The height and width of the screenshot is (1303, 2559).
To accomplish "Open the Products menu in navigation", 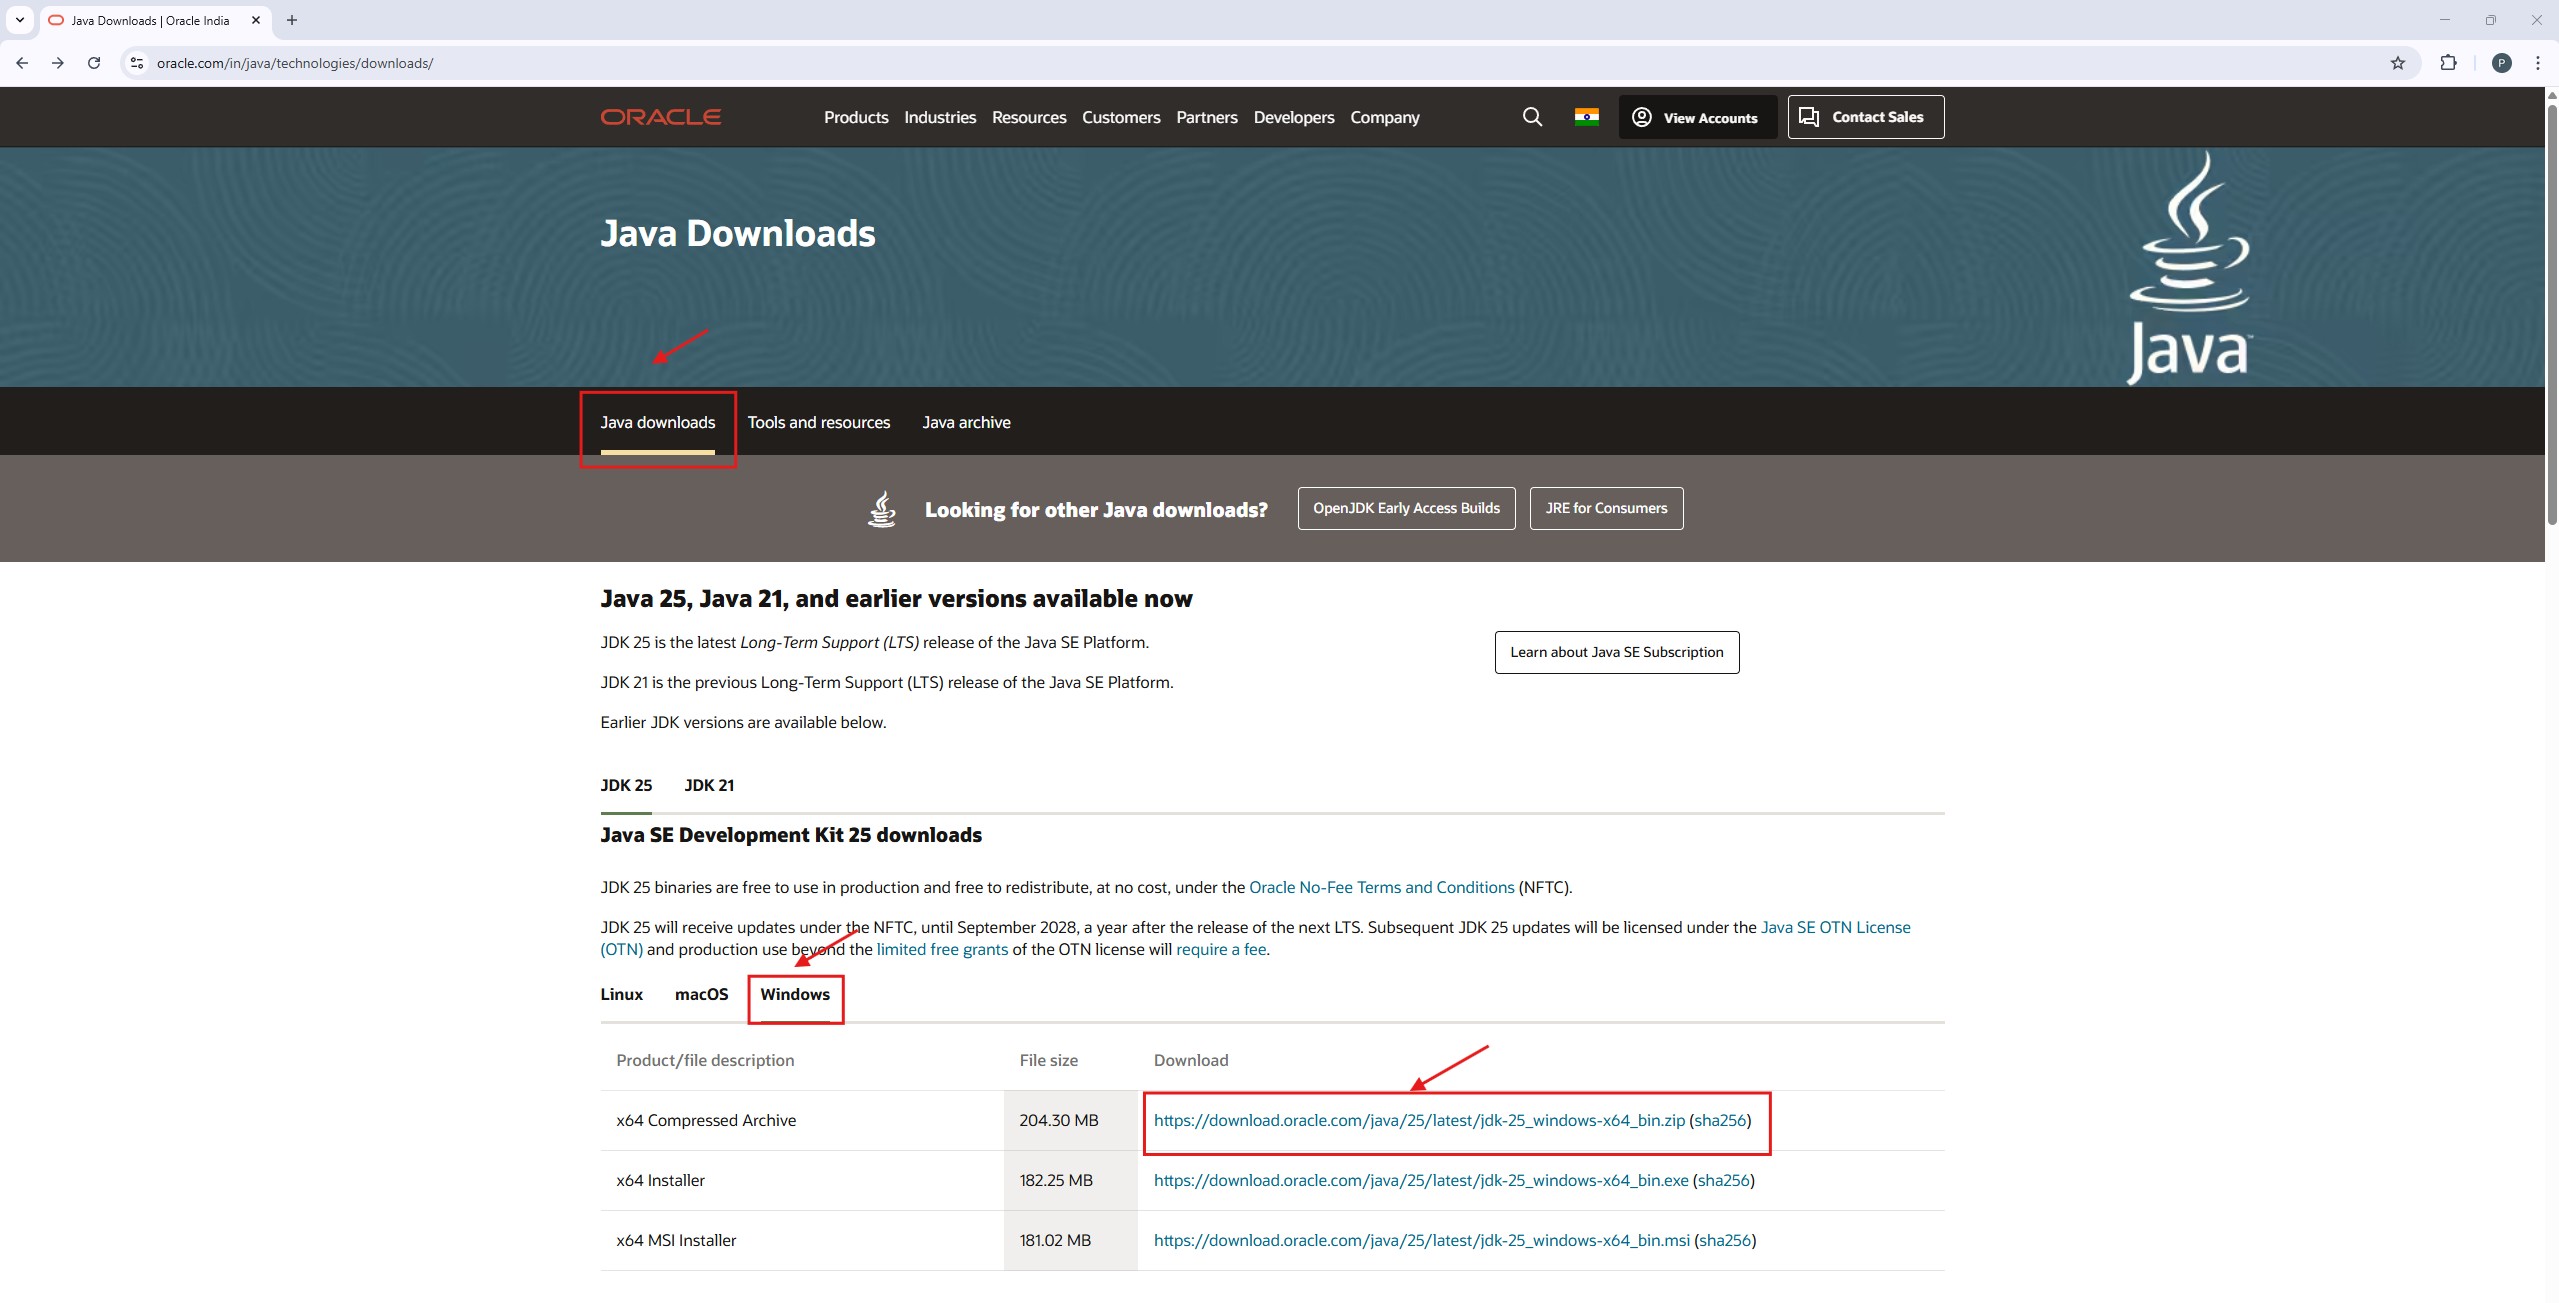I will point(855,117).
